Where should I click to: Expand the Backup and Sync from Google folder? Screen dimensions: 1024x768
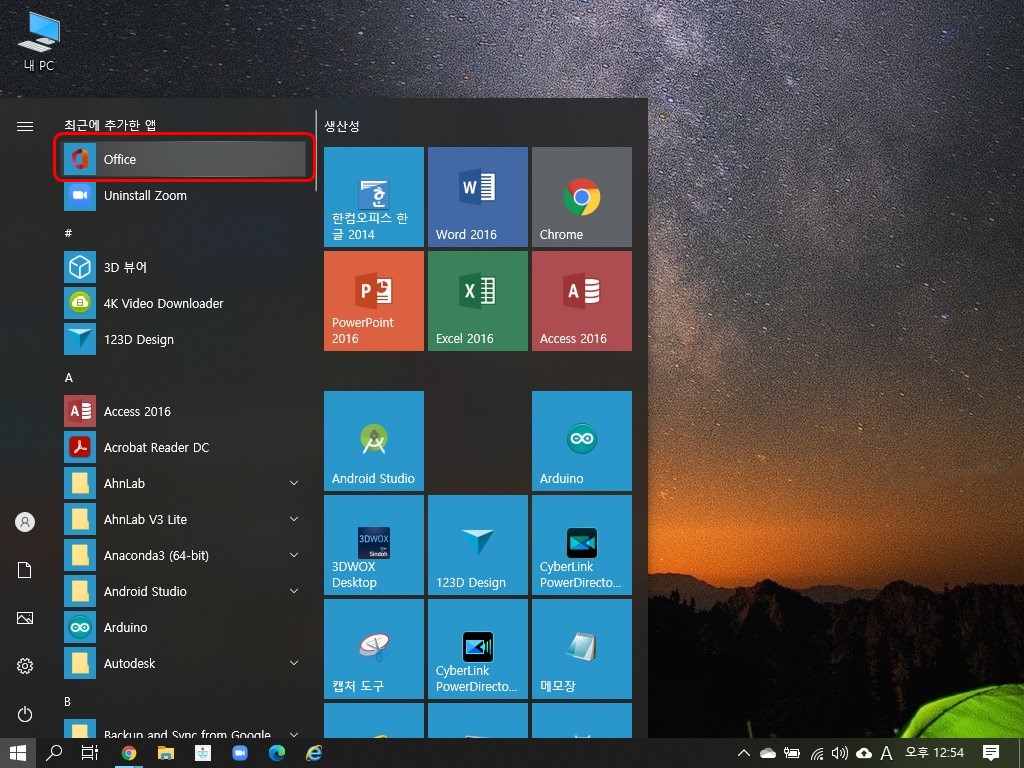pos(184,730)
